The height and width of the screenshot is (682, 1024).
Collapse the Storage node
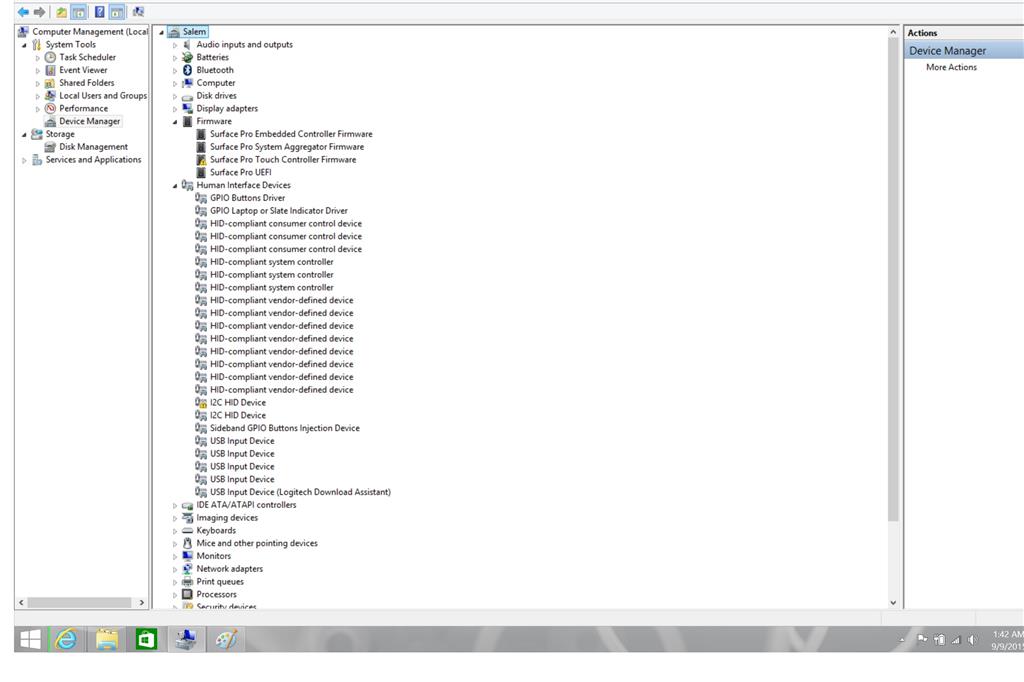click(24, 135)
